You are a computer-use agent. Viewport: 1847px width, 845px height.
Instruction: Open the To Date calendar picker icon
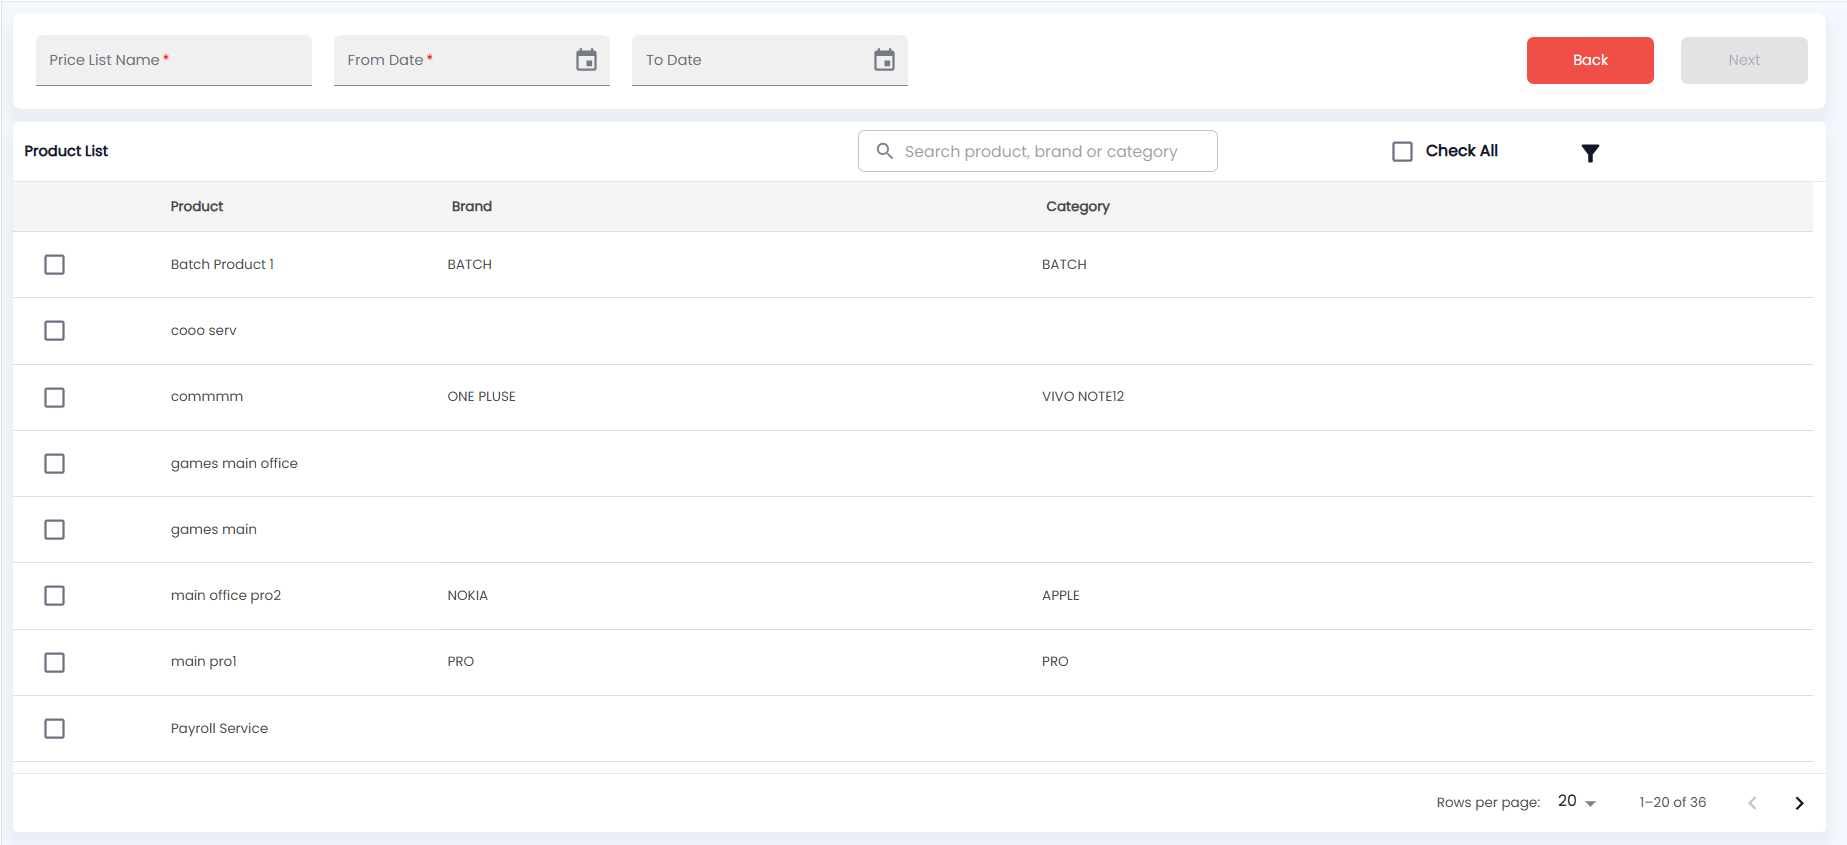point(884,60)
